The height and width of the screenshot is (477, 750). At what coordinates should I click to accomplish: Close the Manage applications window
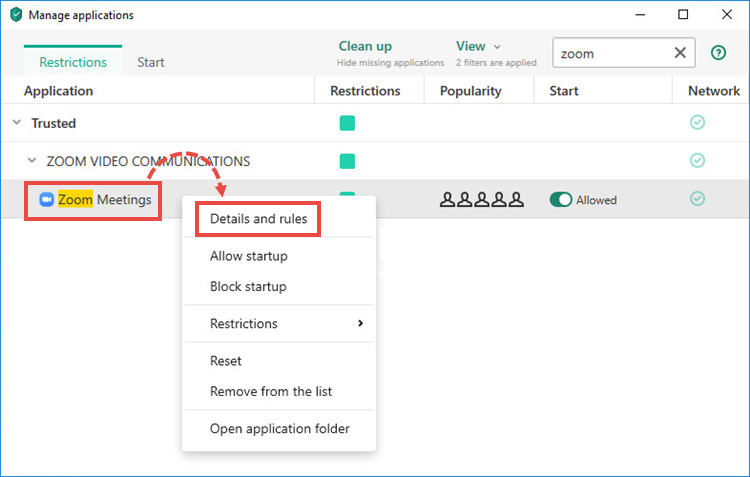[727, 15]
